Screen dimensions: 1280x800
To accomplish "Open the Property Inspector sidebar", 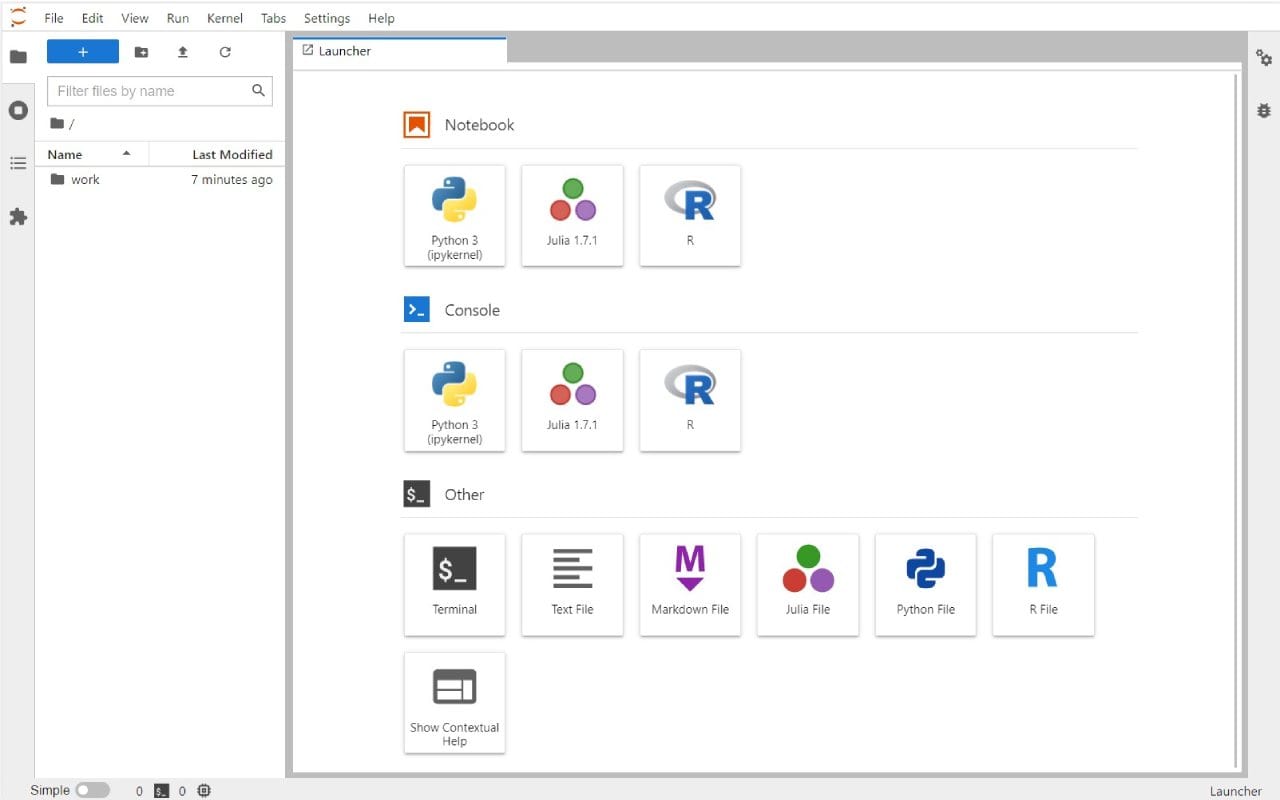I will coord(1263,58).
